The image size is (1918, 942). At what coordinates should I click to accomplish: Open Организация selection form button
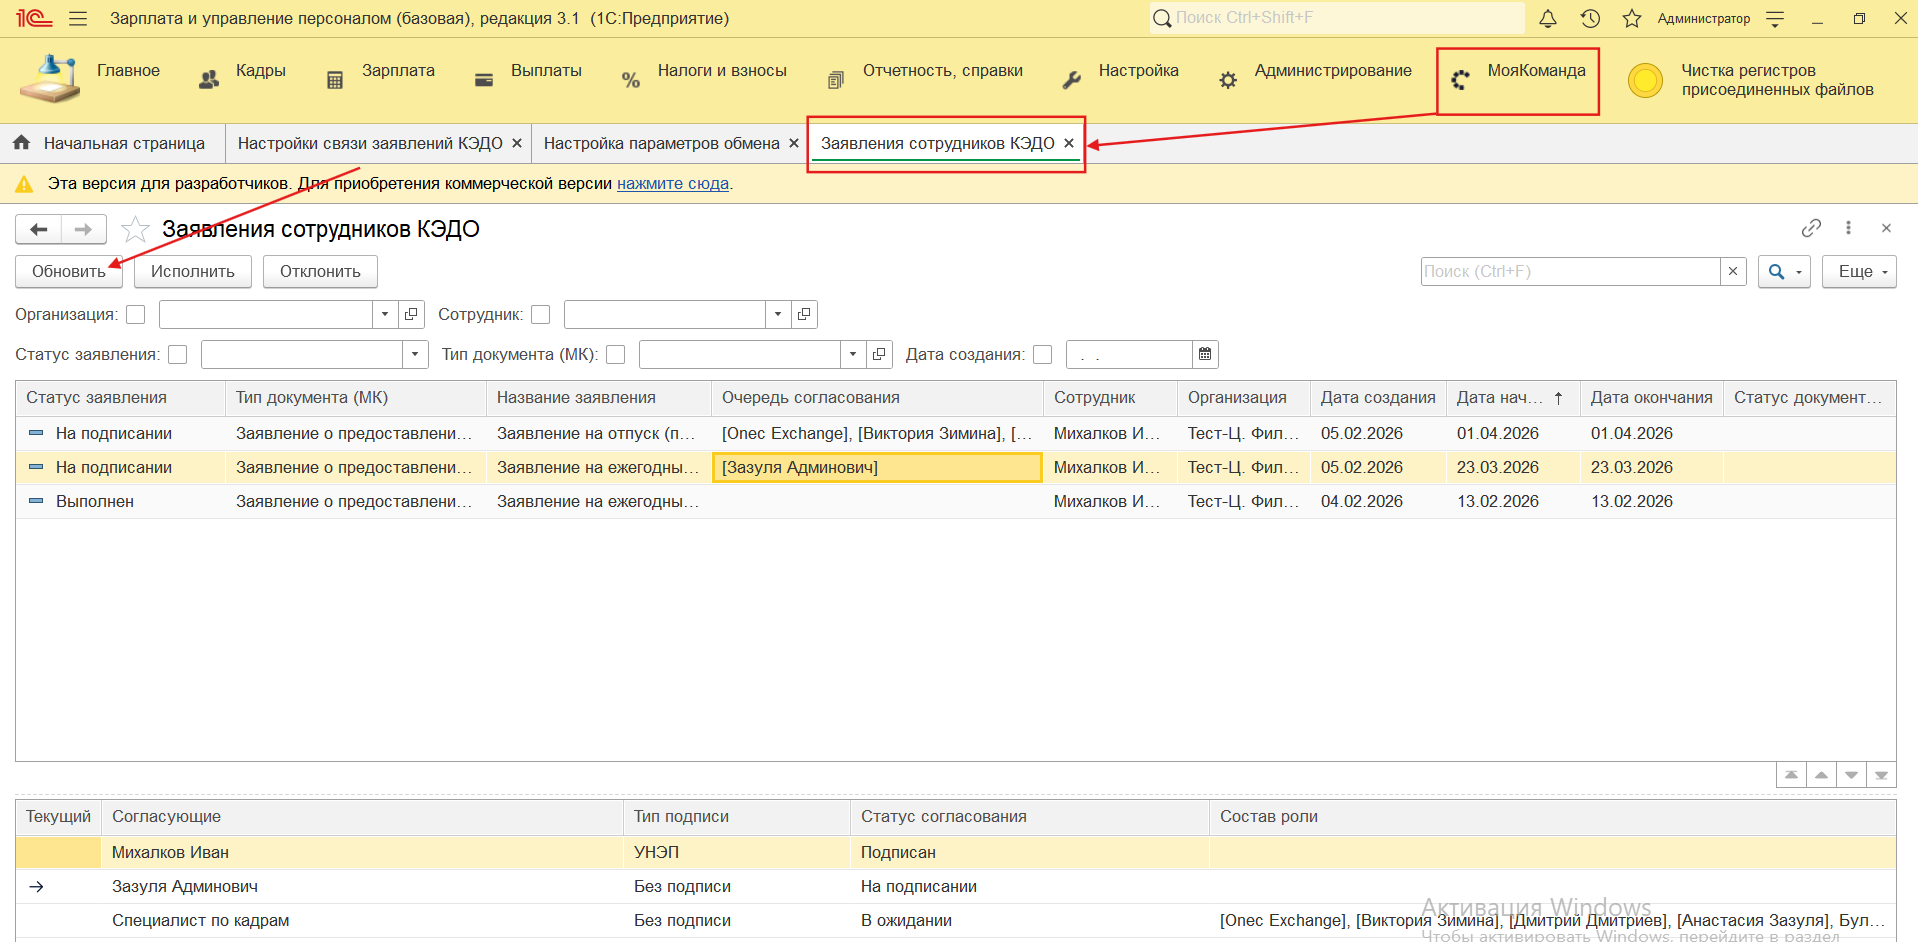411,315
